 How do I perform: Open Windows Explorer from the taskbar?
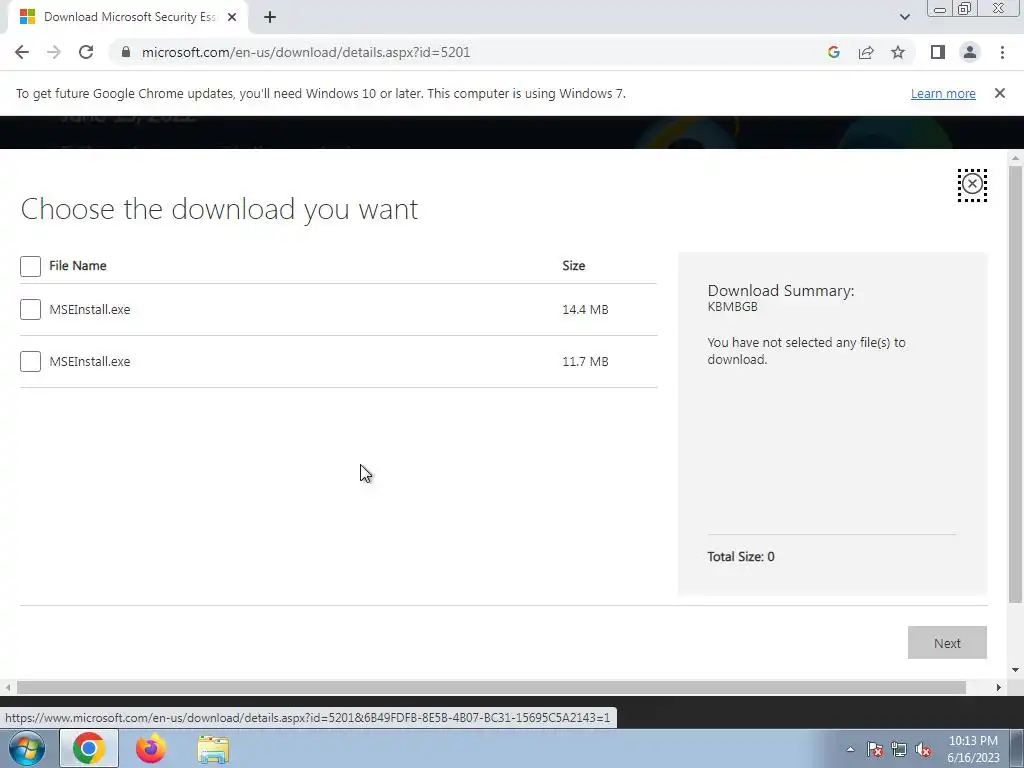pos(213,749)
